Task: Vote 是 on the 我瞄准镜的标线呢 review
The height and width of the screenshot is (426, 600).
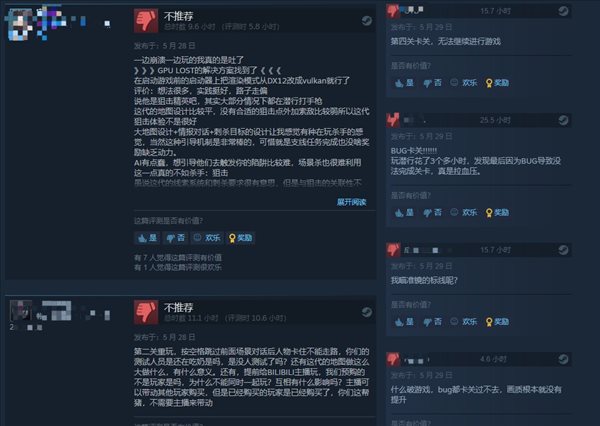Action: [x=404, y=322]
